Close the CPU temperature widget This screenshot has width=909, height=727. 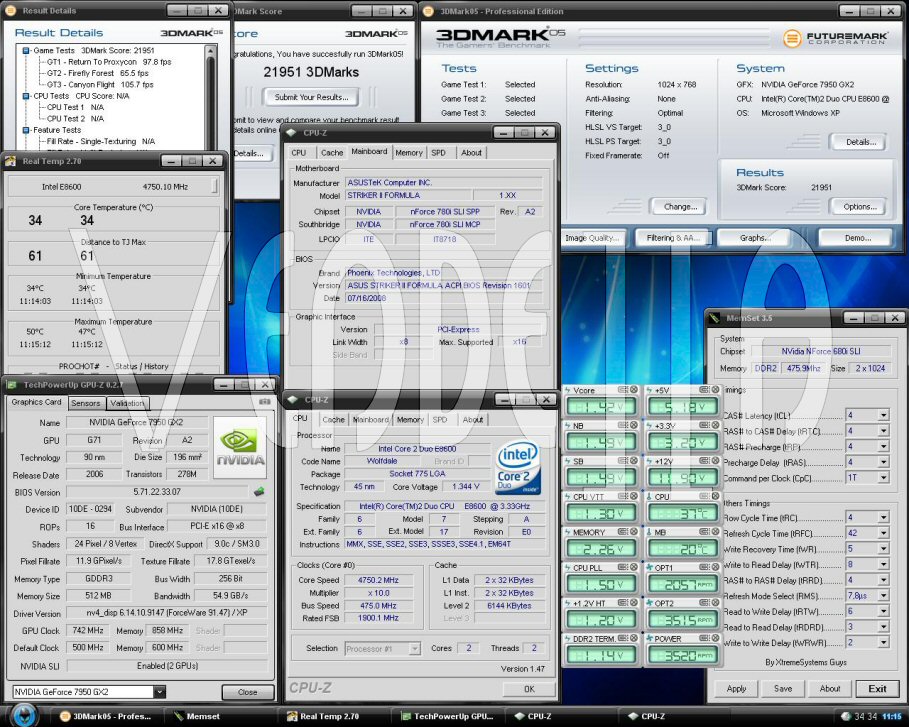click(x=715, y=496)
